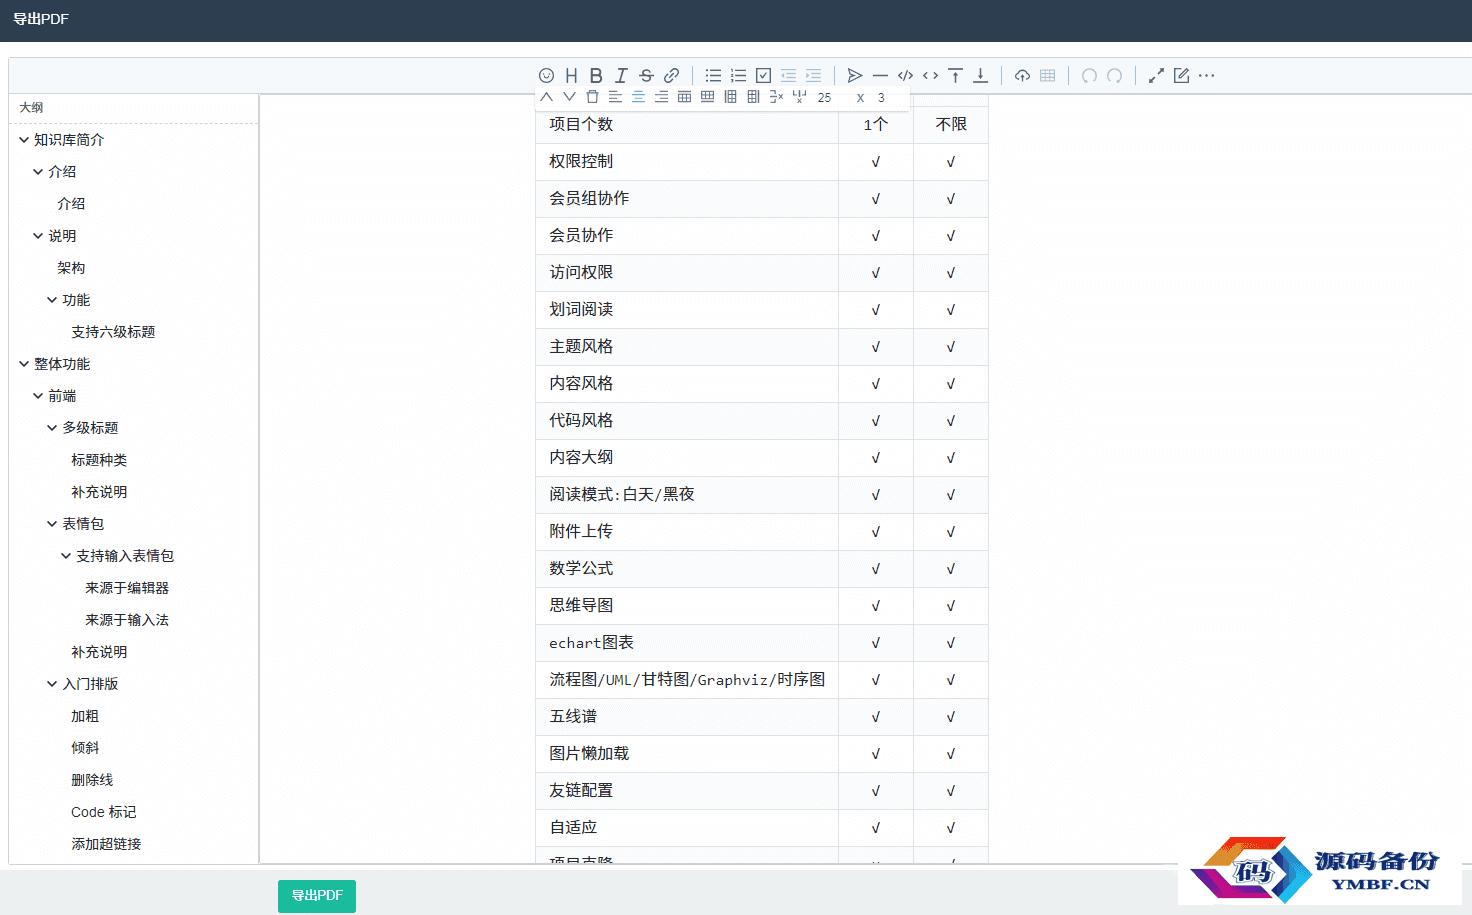
Task: Toggle bold formatting
Action: pos(596,76)
